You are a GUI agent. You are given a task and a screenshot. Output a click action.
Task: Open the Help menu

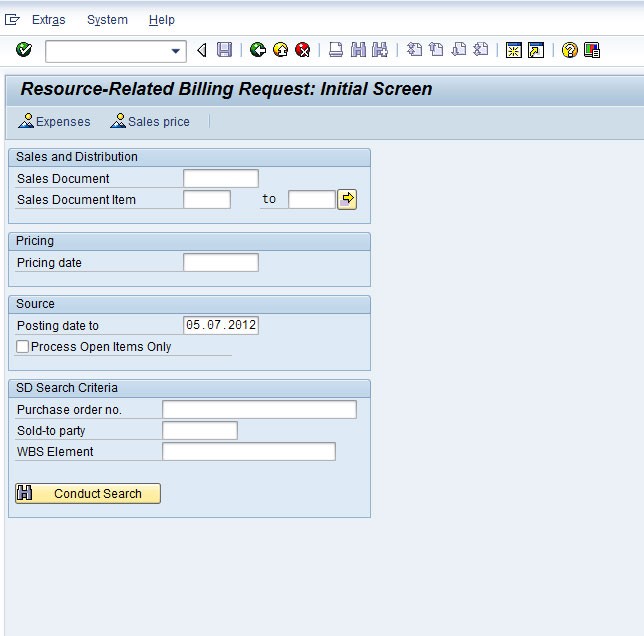(x=162, y=20)
